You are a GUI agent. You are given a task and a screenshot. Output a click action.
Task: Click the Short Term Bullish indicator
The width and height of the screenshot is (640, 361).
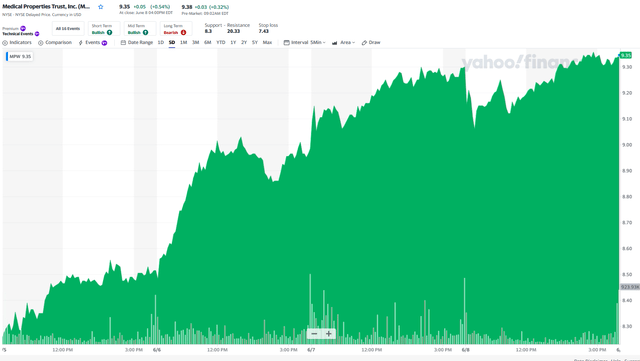tap(104, 29)
